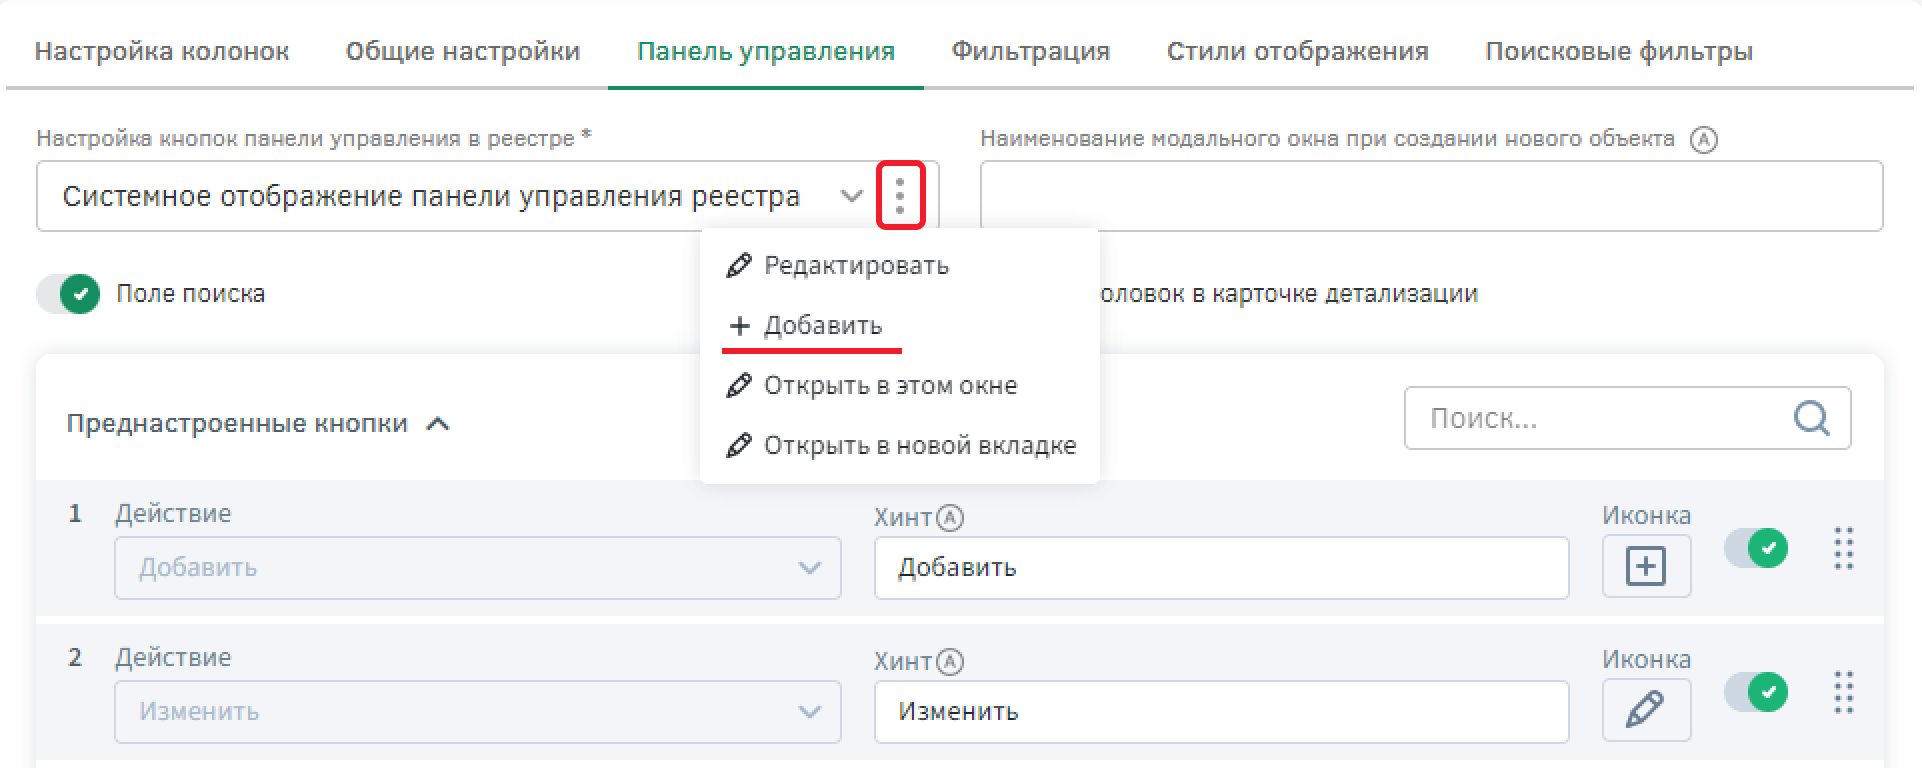
Task: Disable the Добавить button row toggle
Action: [1757, 548]
